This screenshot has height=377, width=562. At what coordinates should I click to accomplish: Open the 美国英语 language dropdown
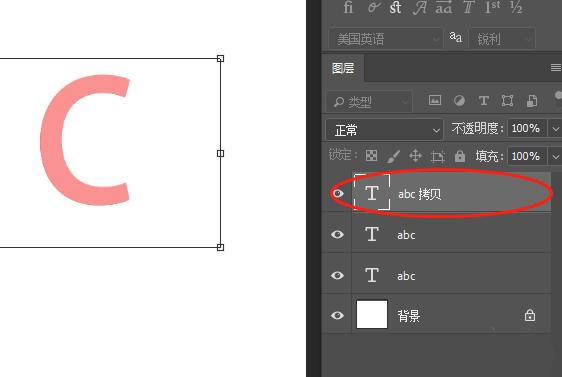tap(386, 39)
